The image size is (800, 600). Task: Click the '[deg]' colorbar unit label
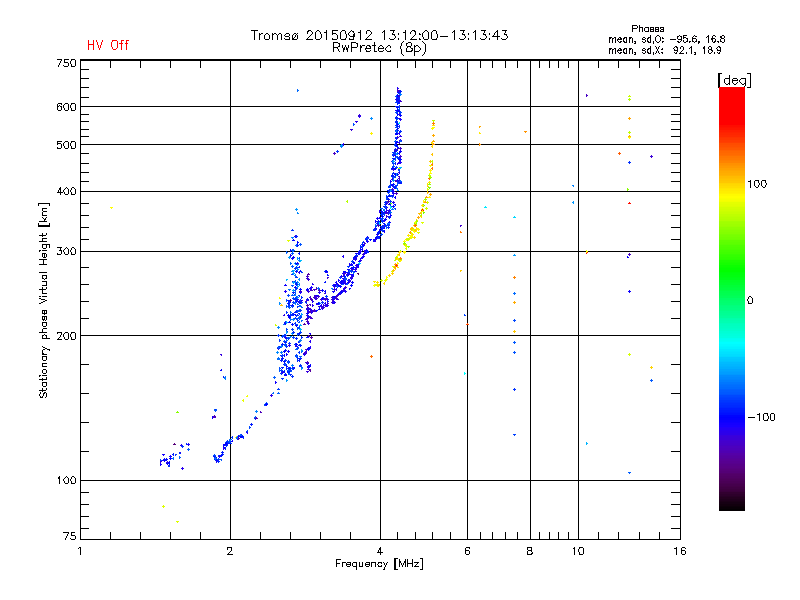click(734, 80)
